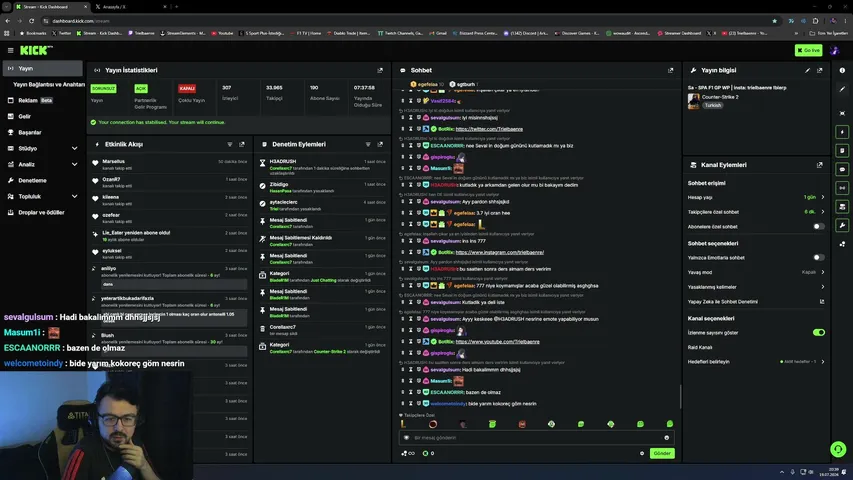Pop out the Yayın İstatistikleri panel

(x=380, y=70)
